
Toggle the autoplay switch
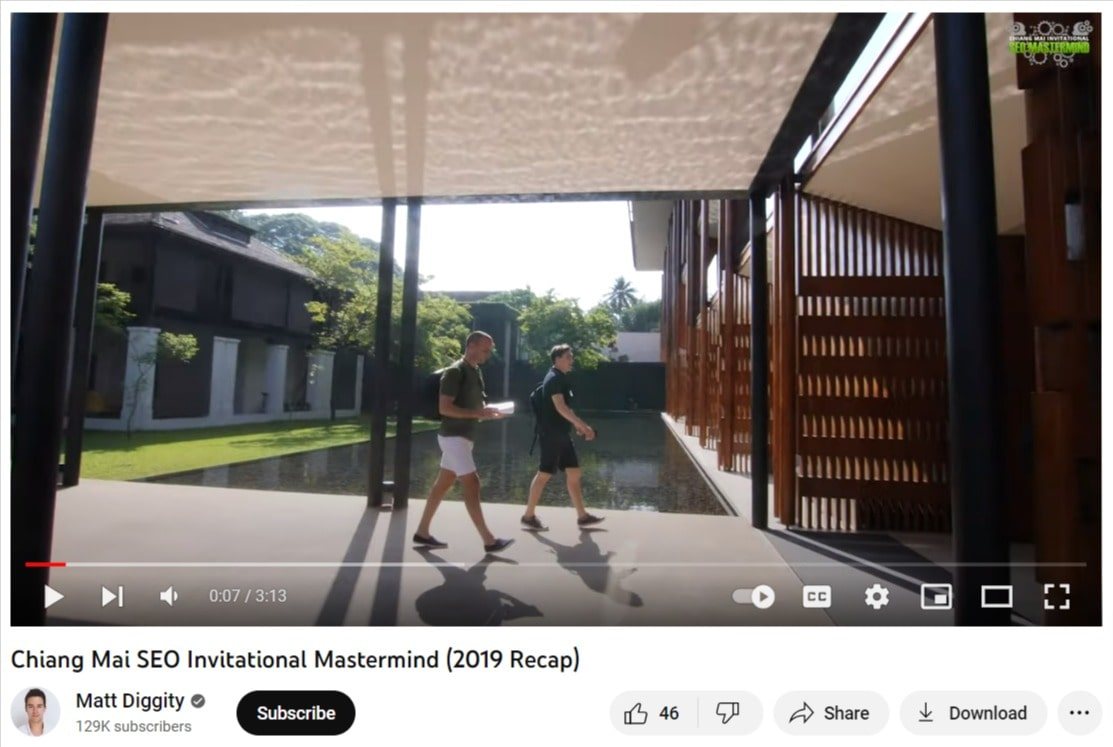click(x=754, y=596)
